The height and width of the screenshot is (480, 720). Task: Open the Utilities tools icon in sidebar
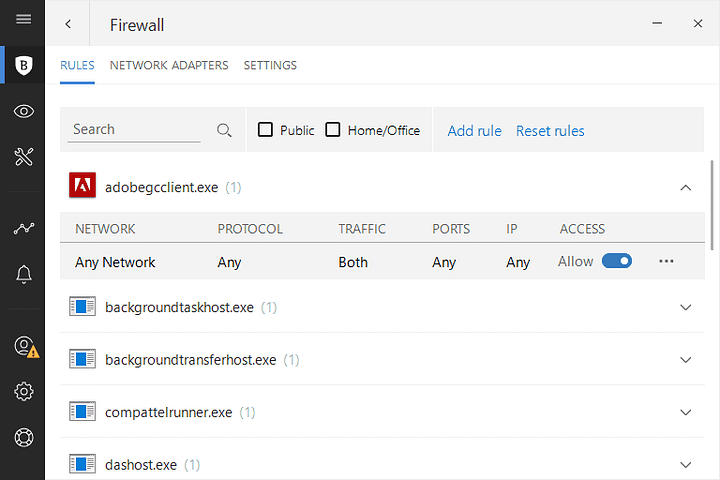(x=23, y=157)
